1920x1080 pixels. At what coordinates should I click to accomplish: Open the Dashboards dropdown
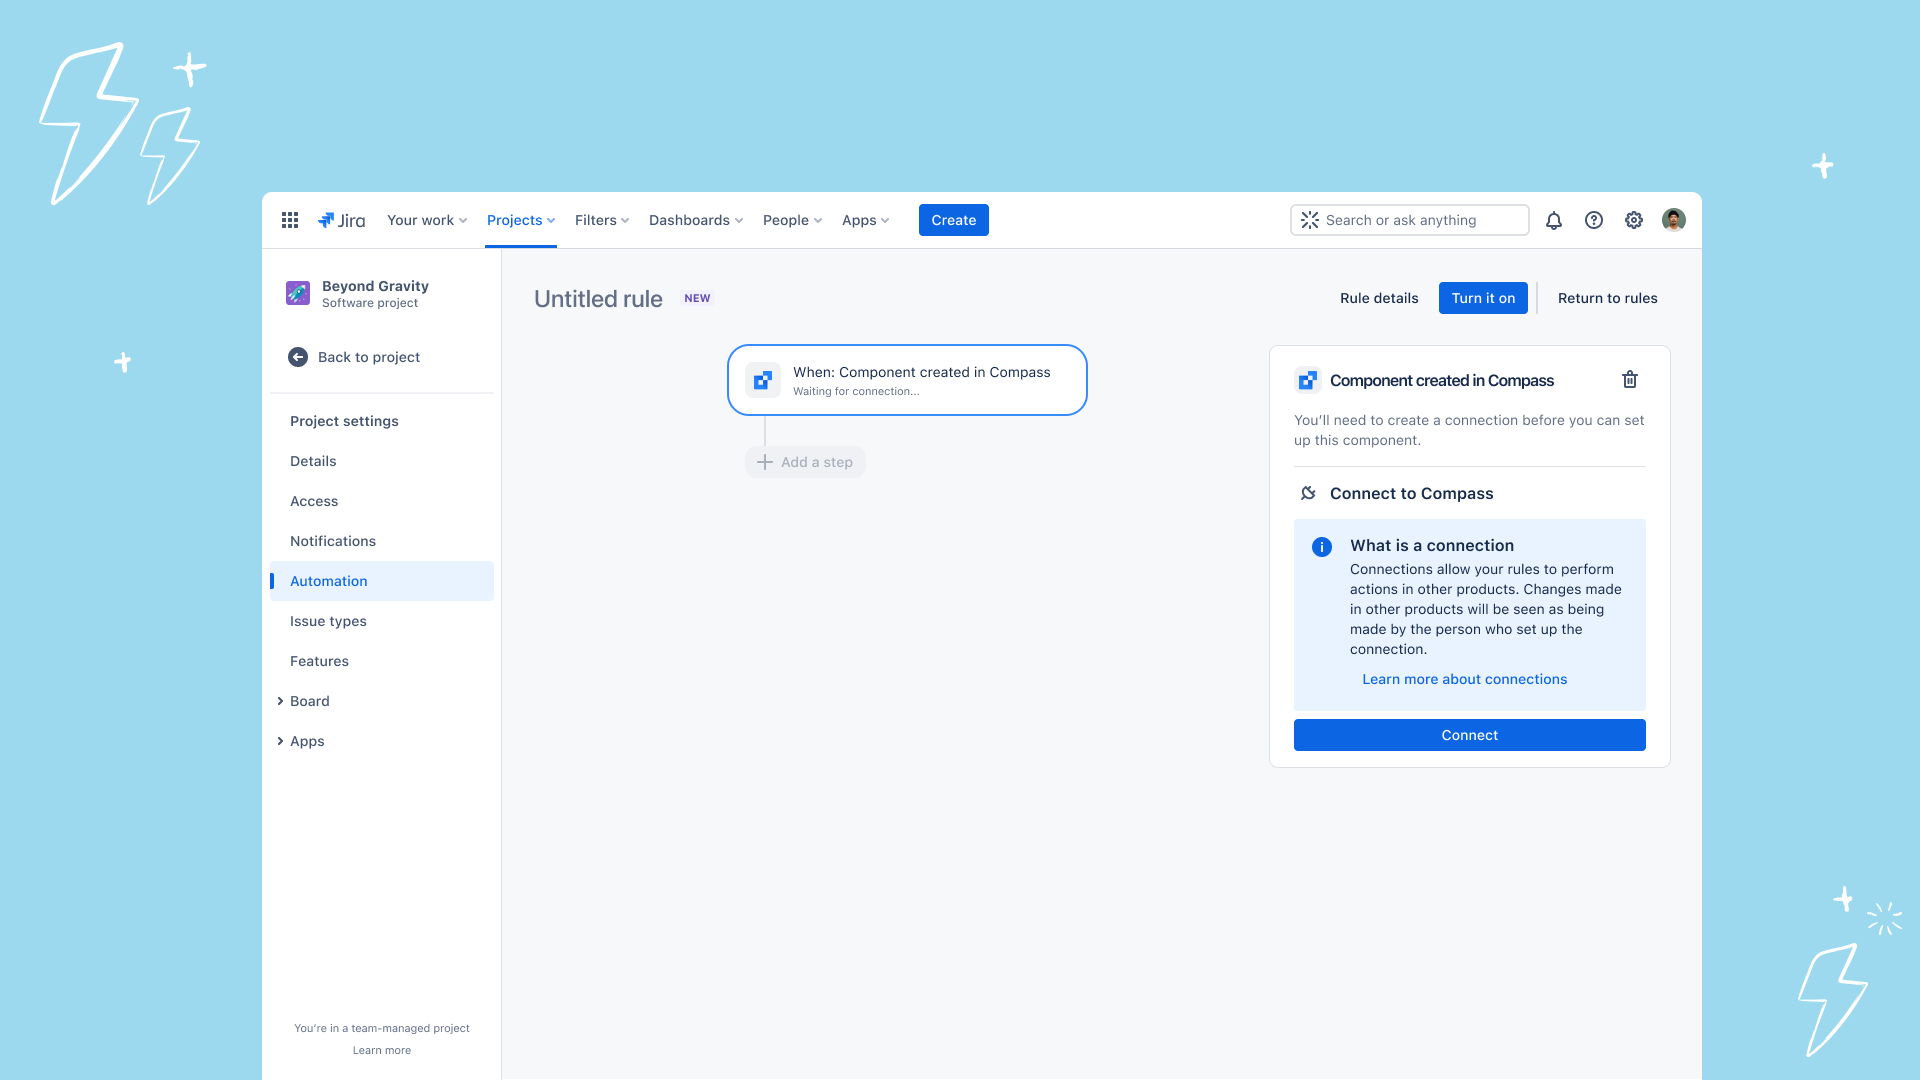coord(696,220)
